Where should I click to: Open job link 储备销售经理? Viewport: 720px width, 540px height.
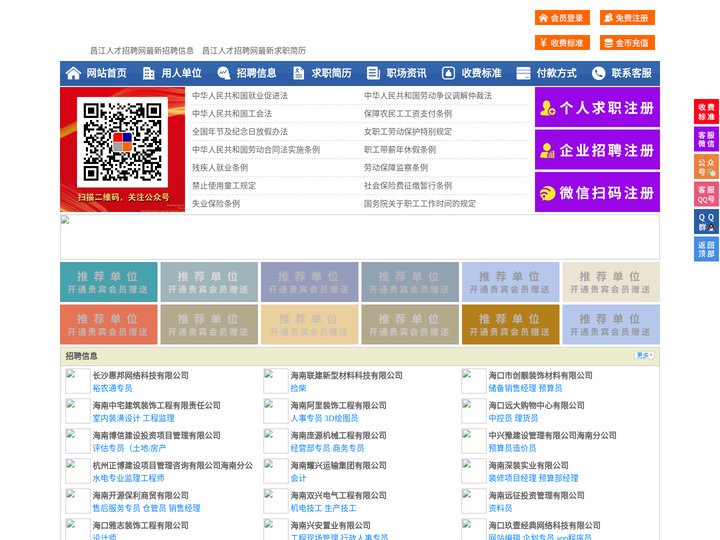point(512,388)
